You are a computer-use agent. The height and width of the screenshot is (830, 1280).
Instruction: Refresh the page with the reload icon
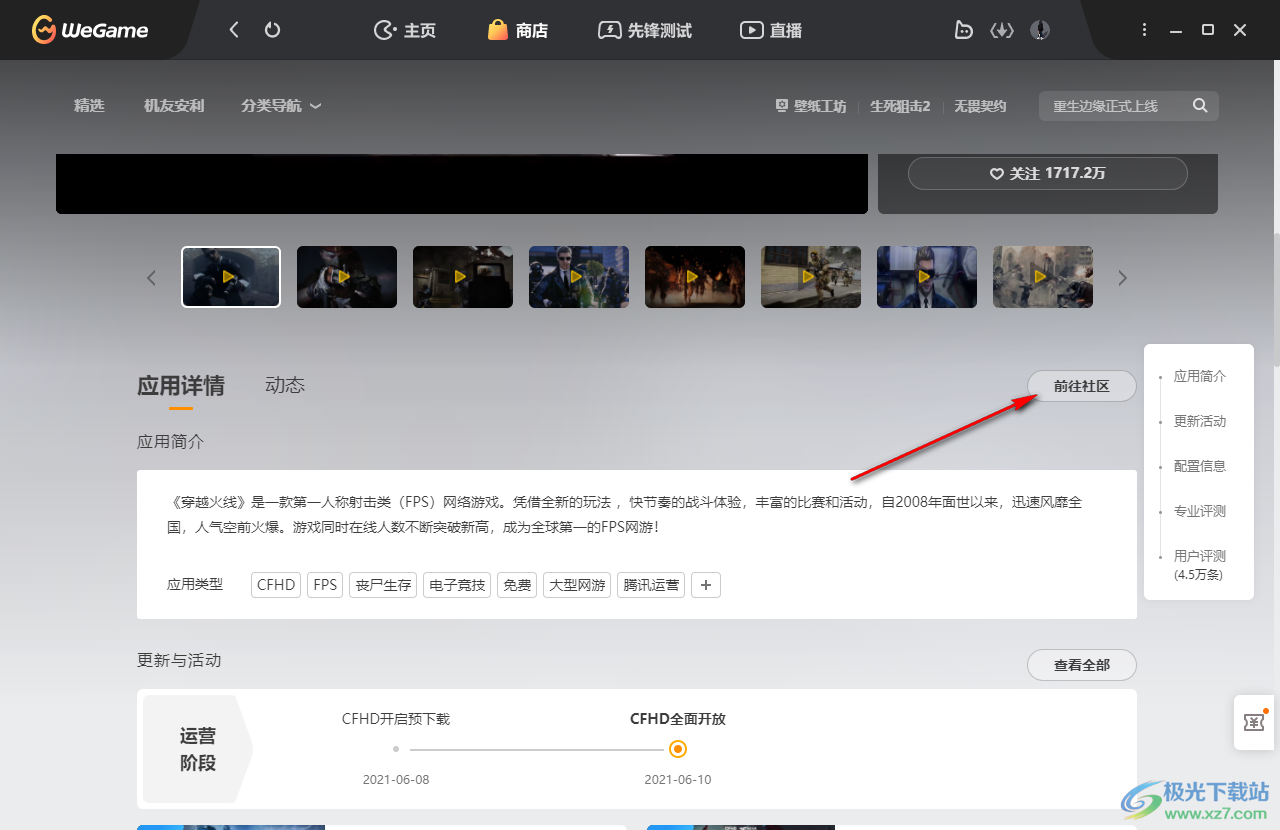272,30
